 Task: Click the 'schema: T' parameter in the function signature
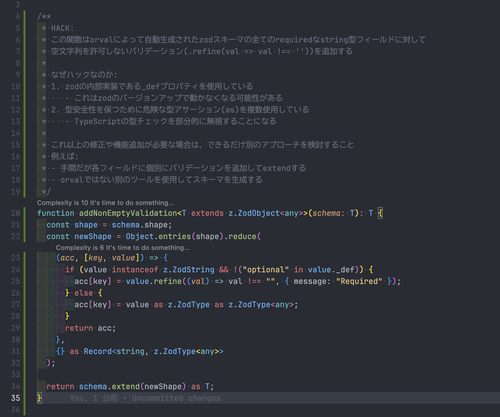333,213
